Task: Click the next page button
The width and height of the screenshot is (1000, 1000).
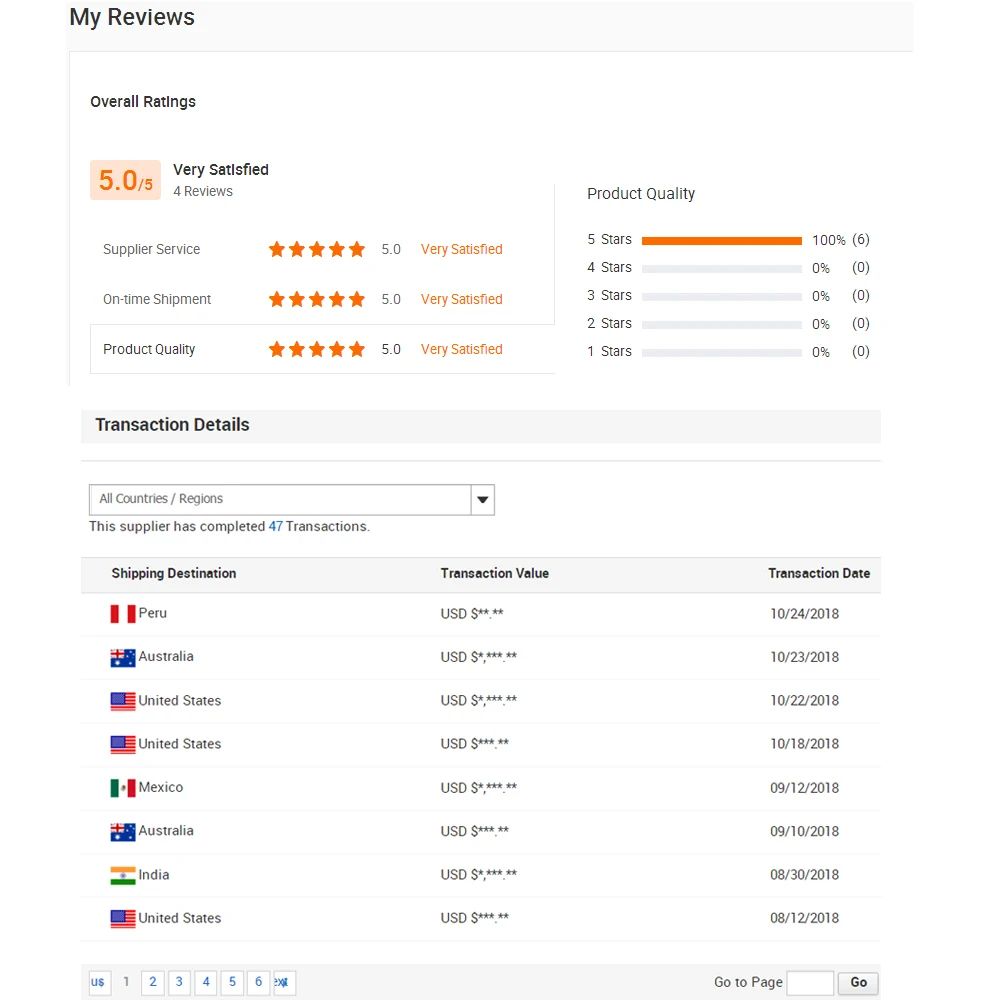Action: coord(283,982)
